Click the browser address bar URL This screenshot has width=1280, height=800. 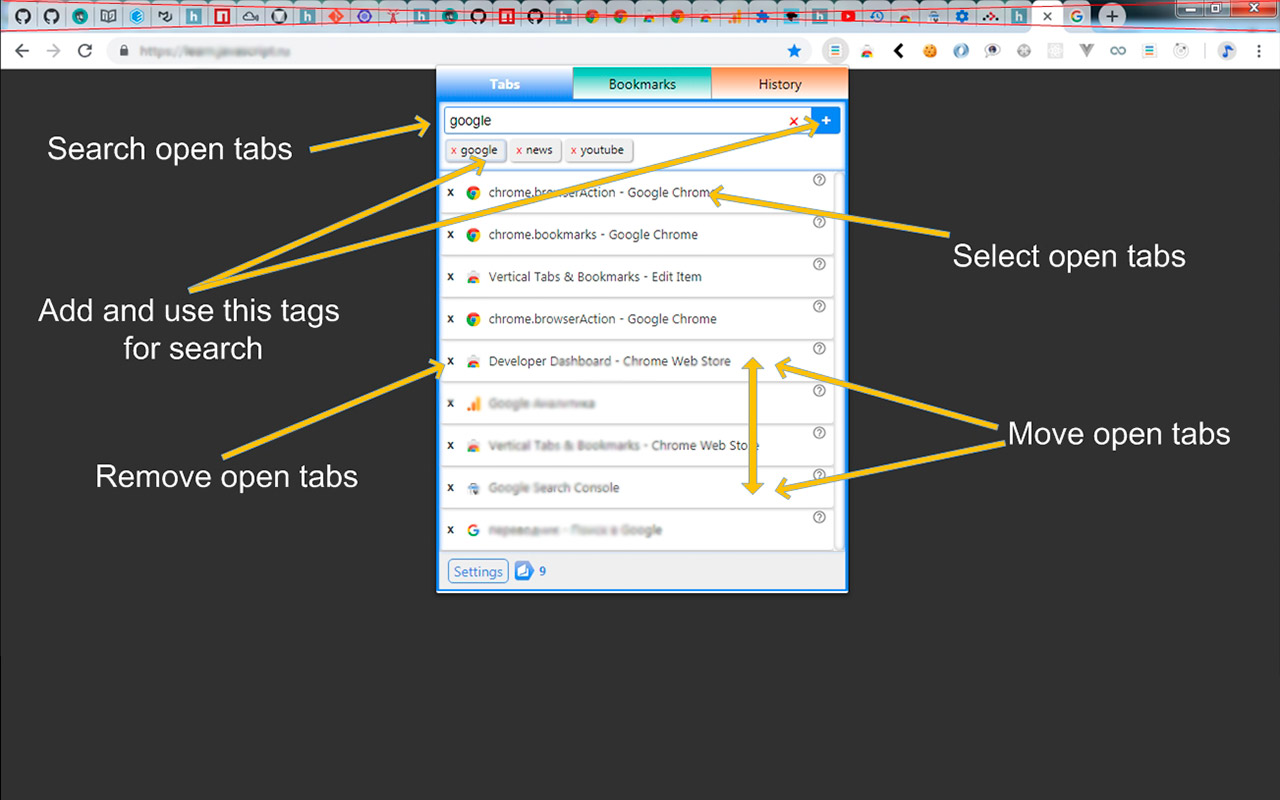(215, 50)
